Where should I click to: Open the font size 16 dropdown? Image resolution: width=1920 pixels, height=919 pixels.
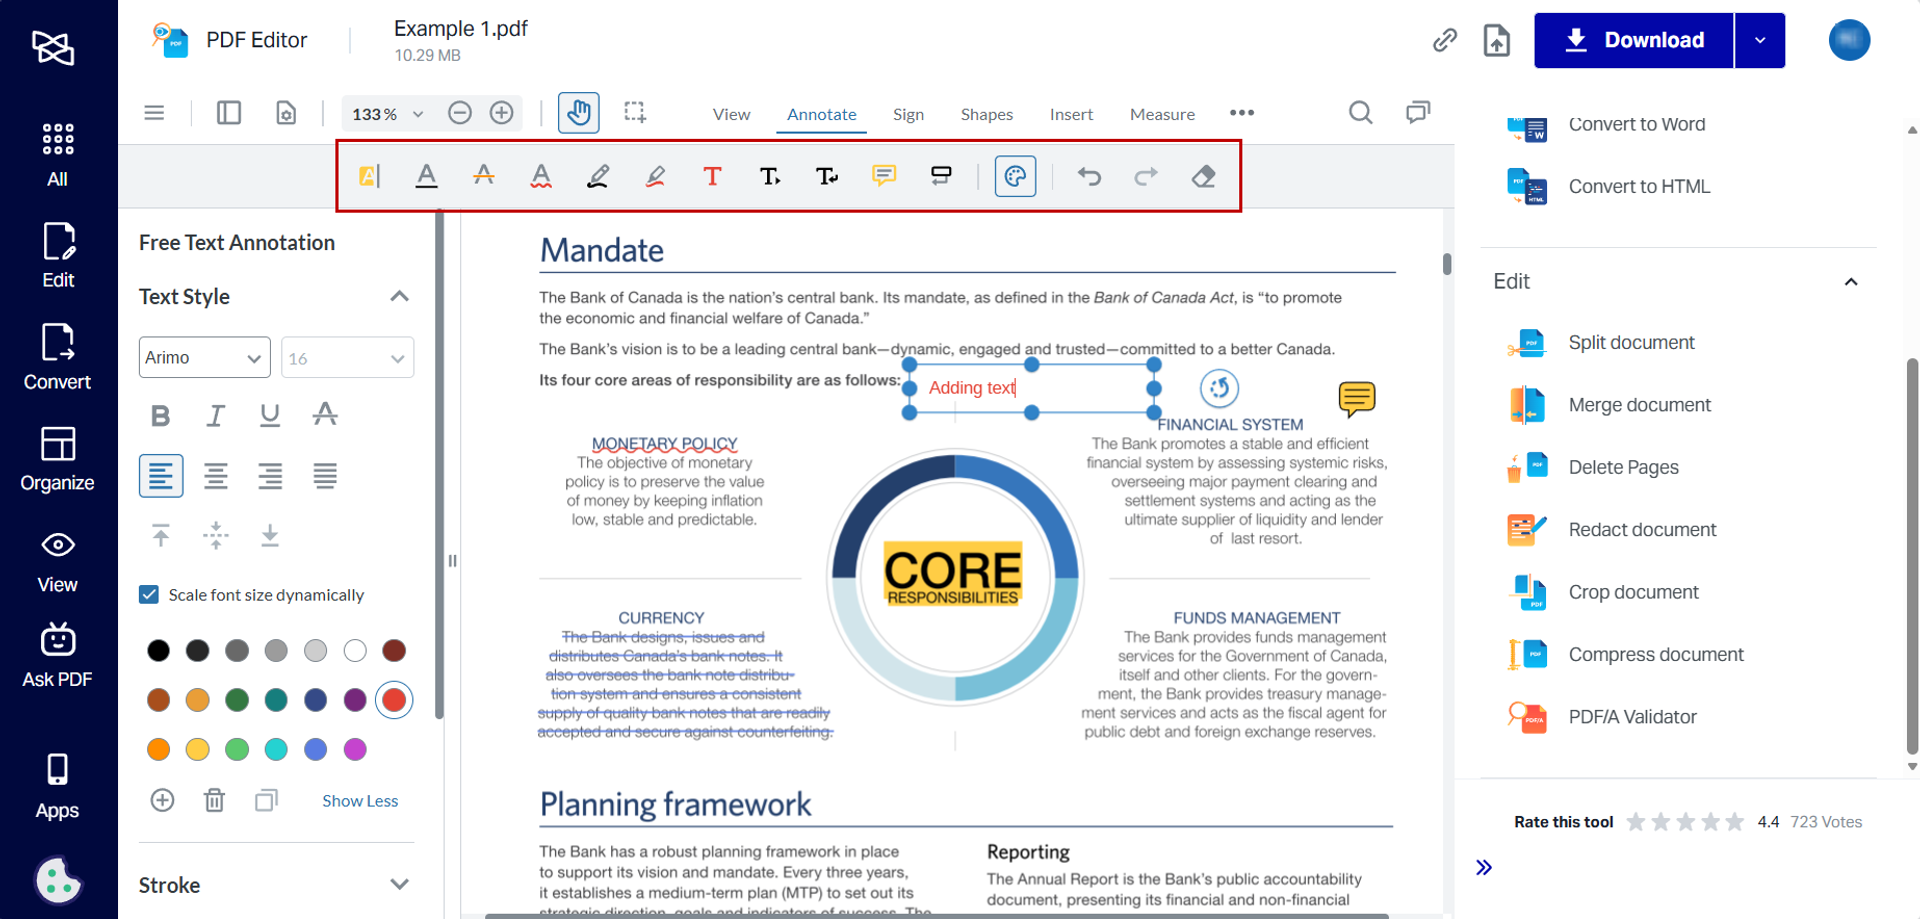tap(348, 358)
